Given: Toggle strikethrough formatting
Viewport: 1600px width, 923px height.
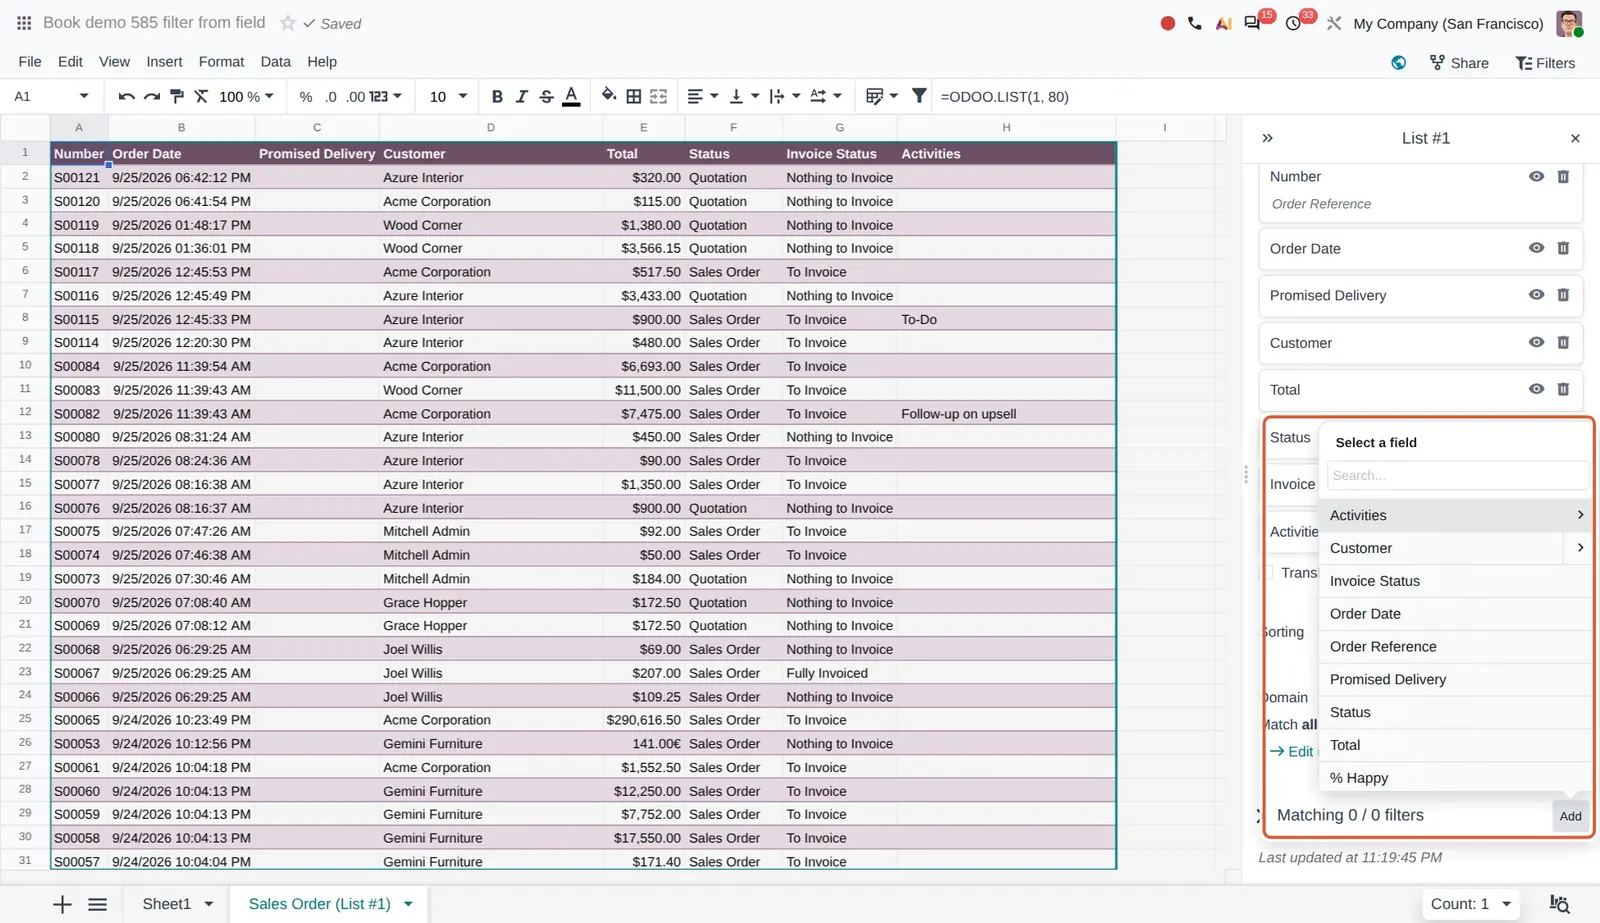Looking at the screenshot, I should (546, 96).
